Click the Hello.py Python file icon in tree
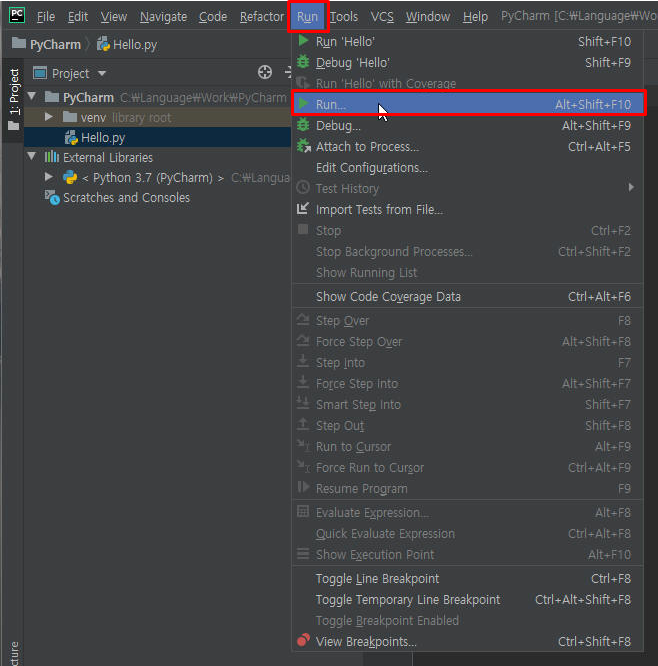Screen dimensions: 658x666 (x=71, y=138)
